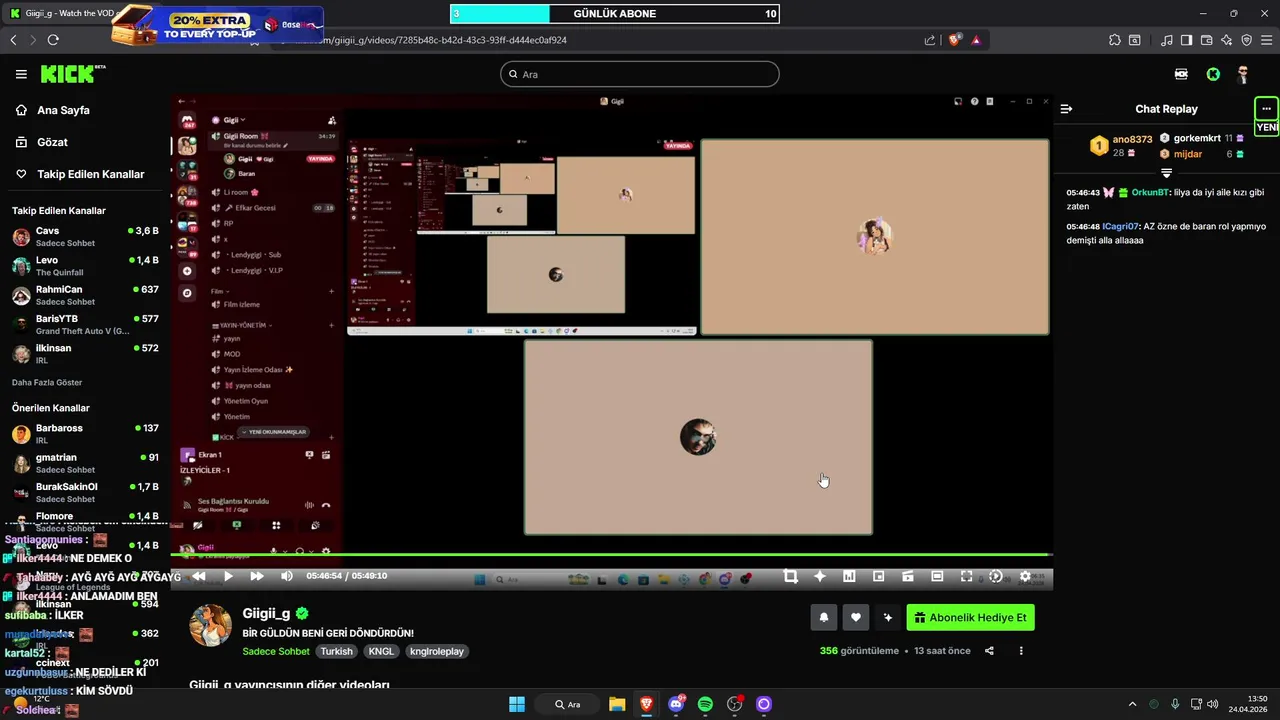
Task: Open Giigii_g streamer avatar
Action: (211, 625)
